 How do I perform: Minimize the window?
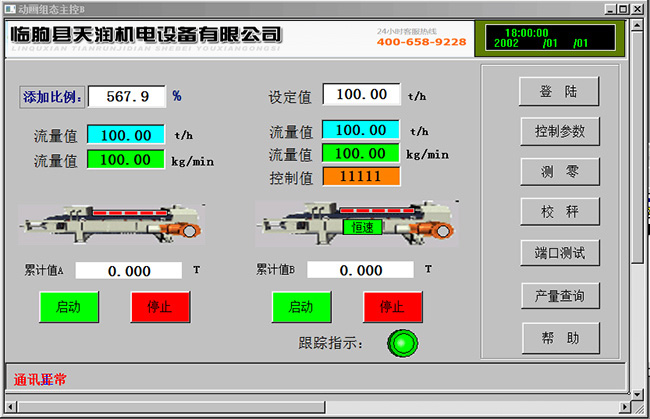[x=611, y=9]
